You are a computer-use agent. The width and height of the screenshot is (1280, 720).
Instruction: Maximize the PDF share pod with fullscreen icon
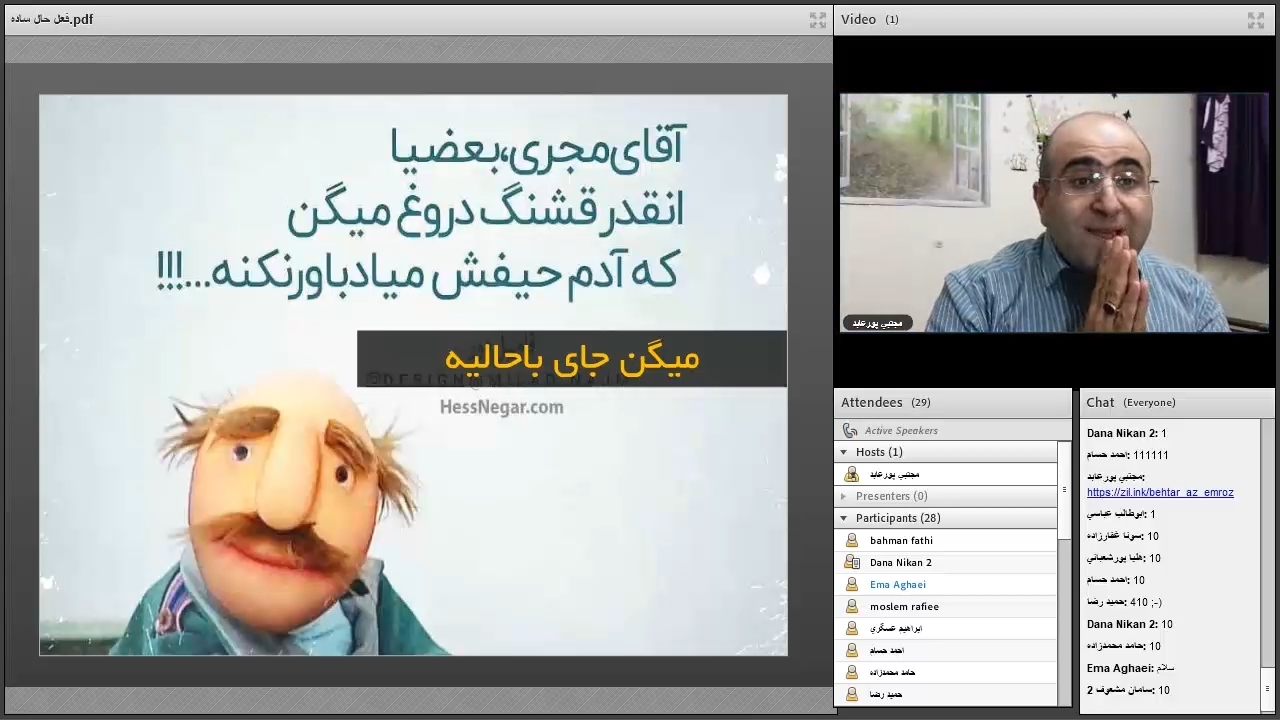tap(817, 19)
